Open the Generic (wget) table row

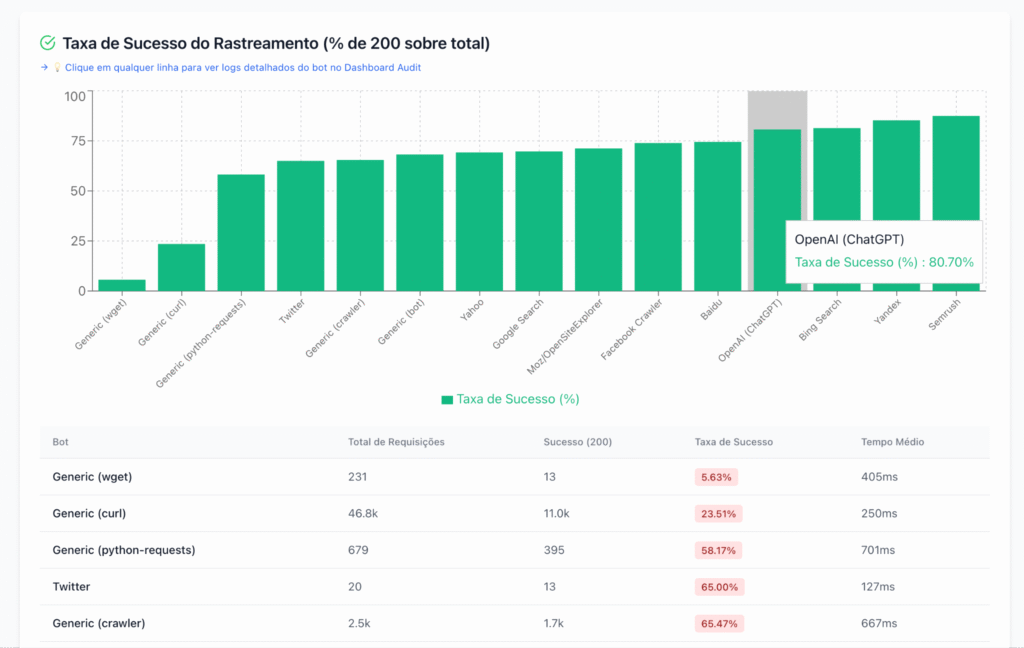pos(515,477)
